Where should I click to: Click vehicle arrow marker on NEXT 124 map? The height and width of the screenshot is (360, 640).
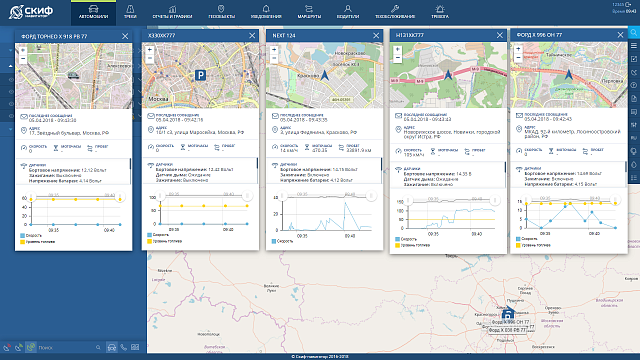[324, 75]
